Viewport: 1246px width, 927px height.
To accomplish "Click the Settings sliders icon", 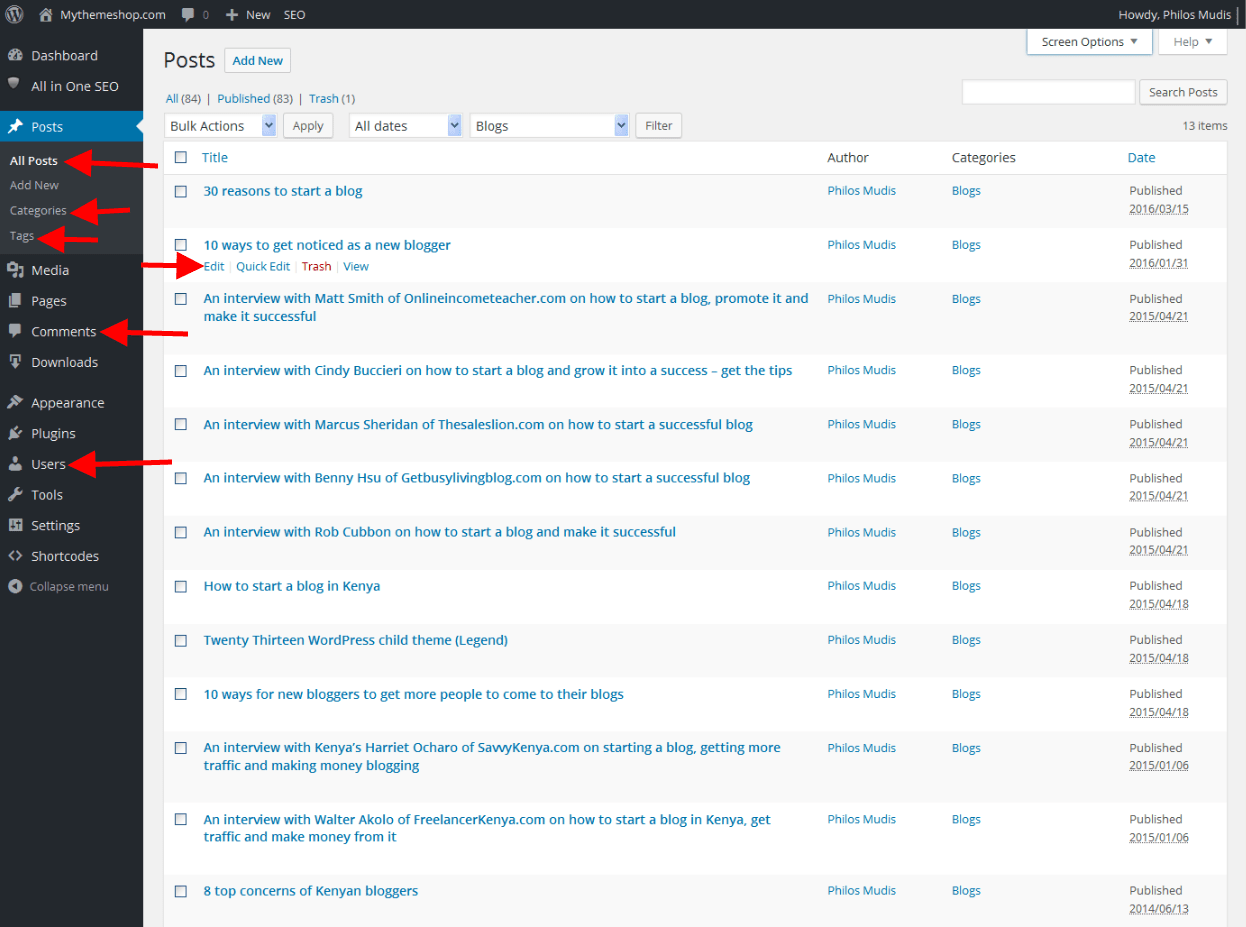I will coord(15,525).
